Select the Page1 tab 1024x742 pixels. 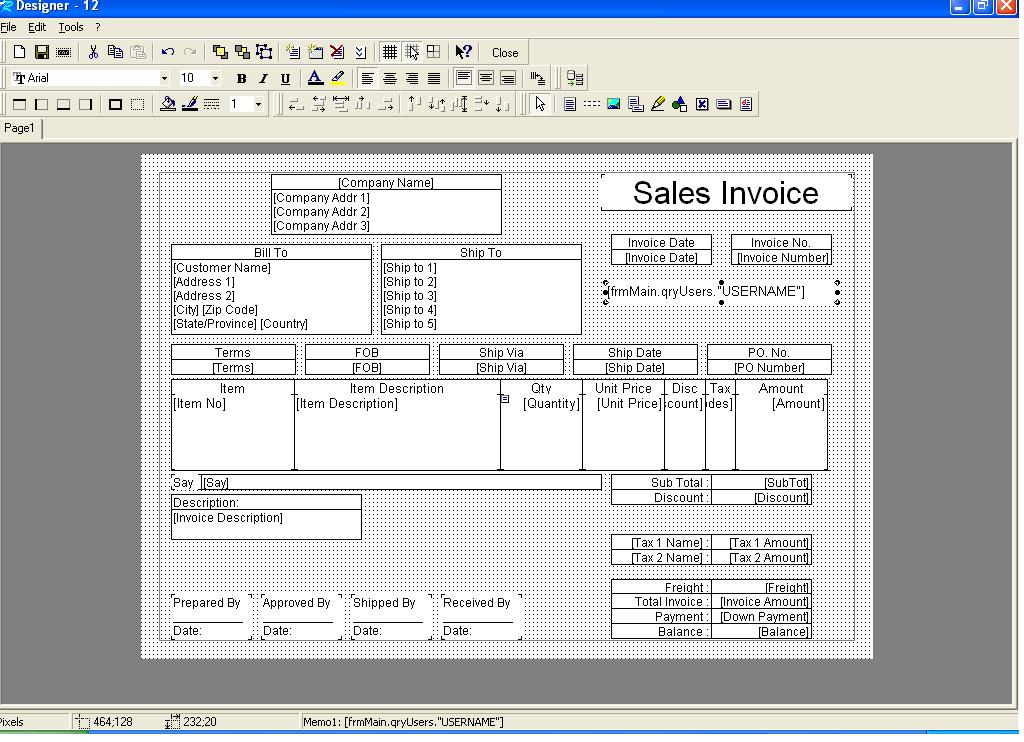point(20,128)
